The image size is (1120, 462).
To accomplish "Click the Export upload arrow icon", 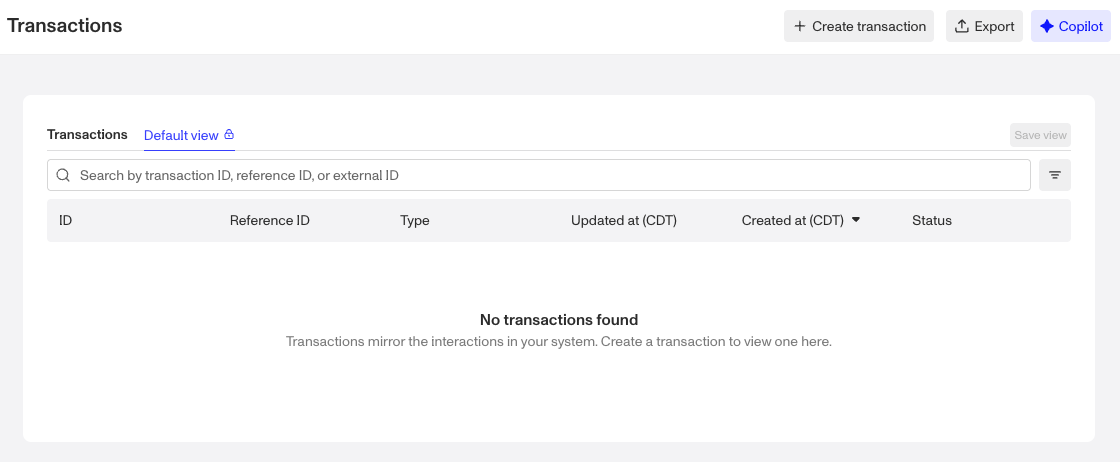I will [962, 27].
